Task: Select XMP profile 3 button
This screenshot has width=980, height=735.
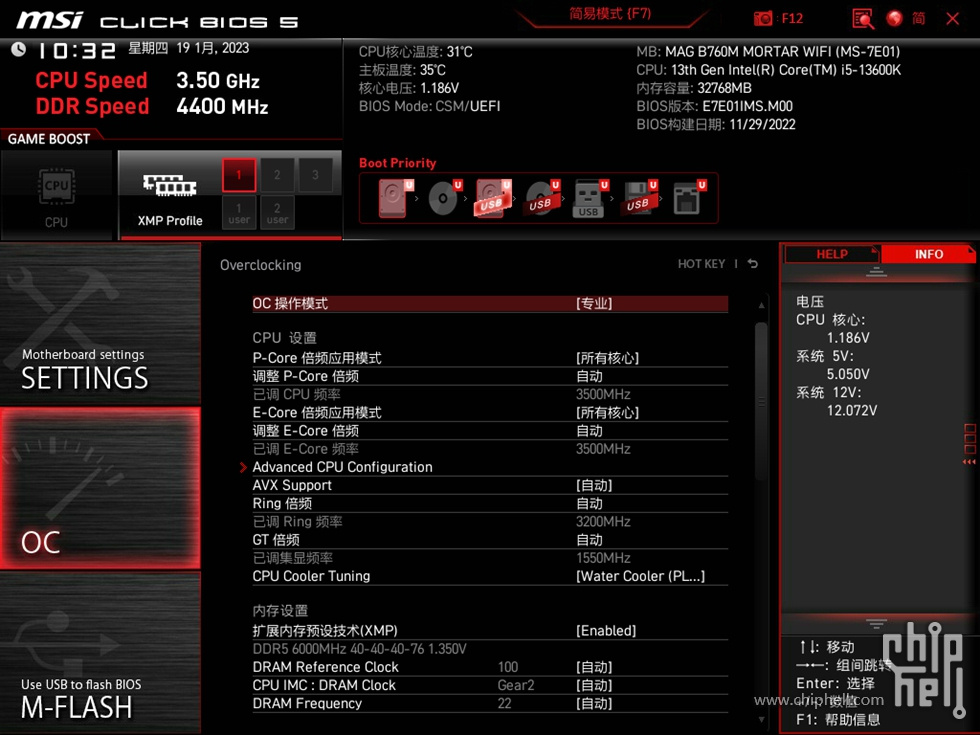Action: coord(315,175)
